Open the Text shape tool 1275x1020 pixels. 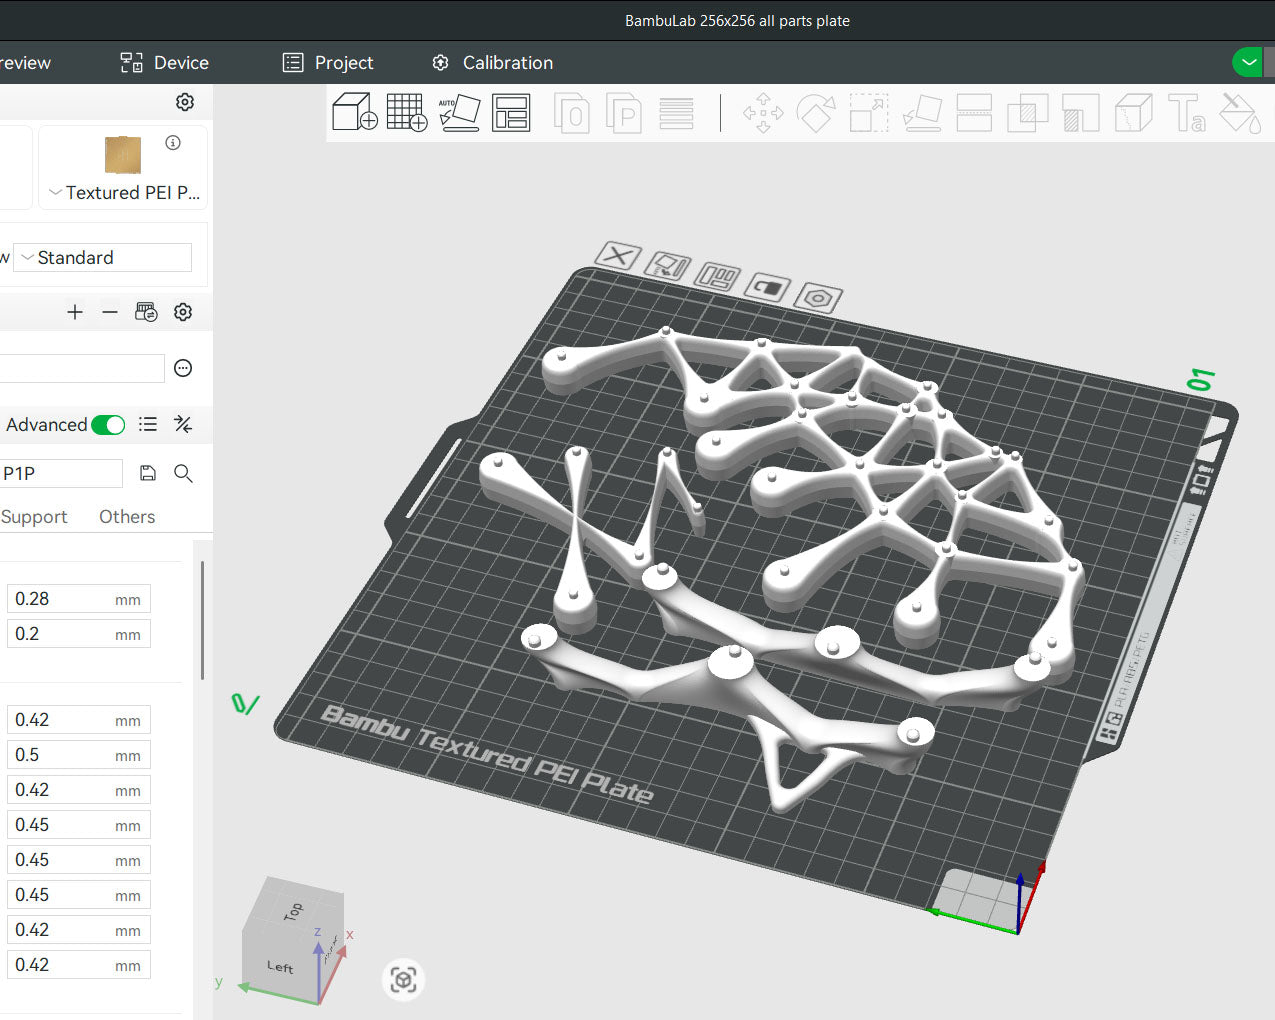[1186, 113]
